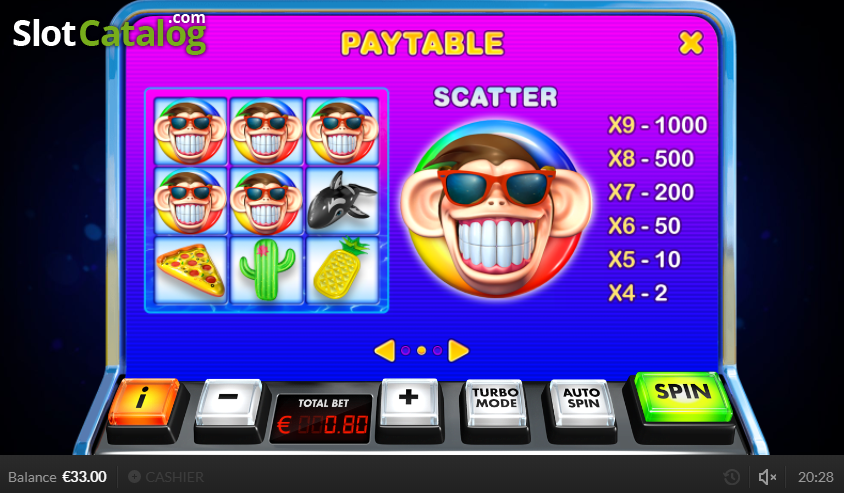Enable Auto Spin
Image resolution: width=844 pixels, height=493 pixels.
pos(582,402)
